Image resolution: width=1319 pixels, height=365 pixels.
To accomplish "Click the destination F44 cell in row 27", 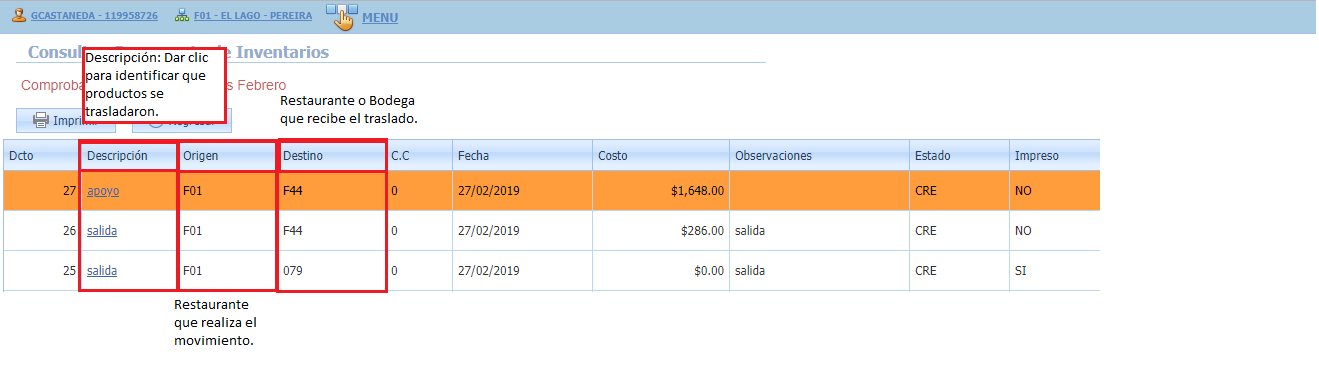I will pyautogui.click(x=331, y=190).
